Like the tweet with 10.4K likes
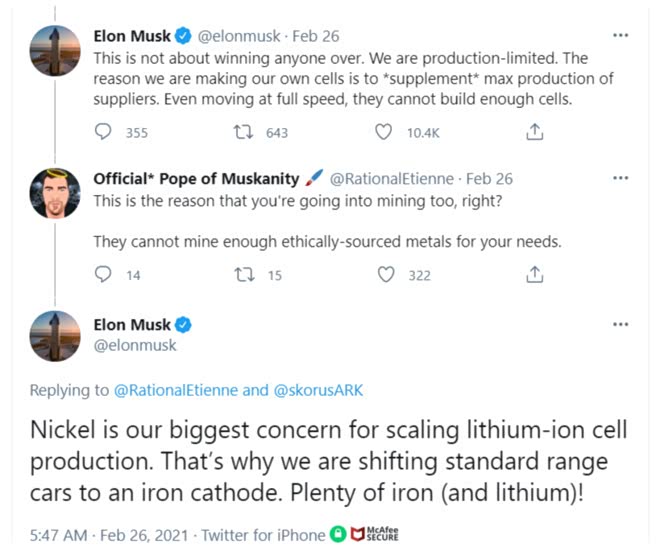Screen dimensions: 660x556 pos(385,132)
